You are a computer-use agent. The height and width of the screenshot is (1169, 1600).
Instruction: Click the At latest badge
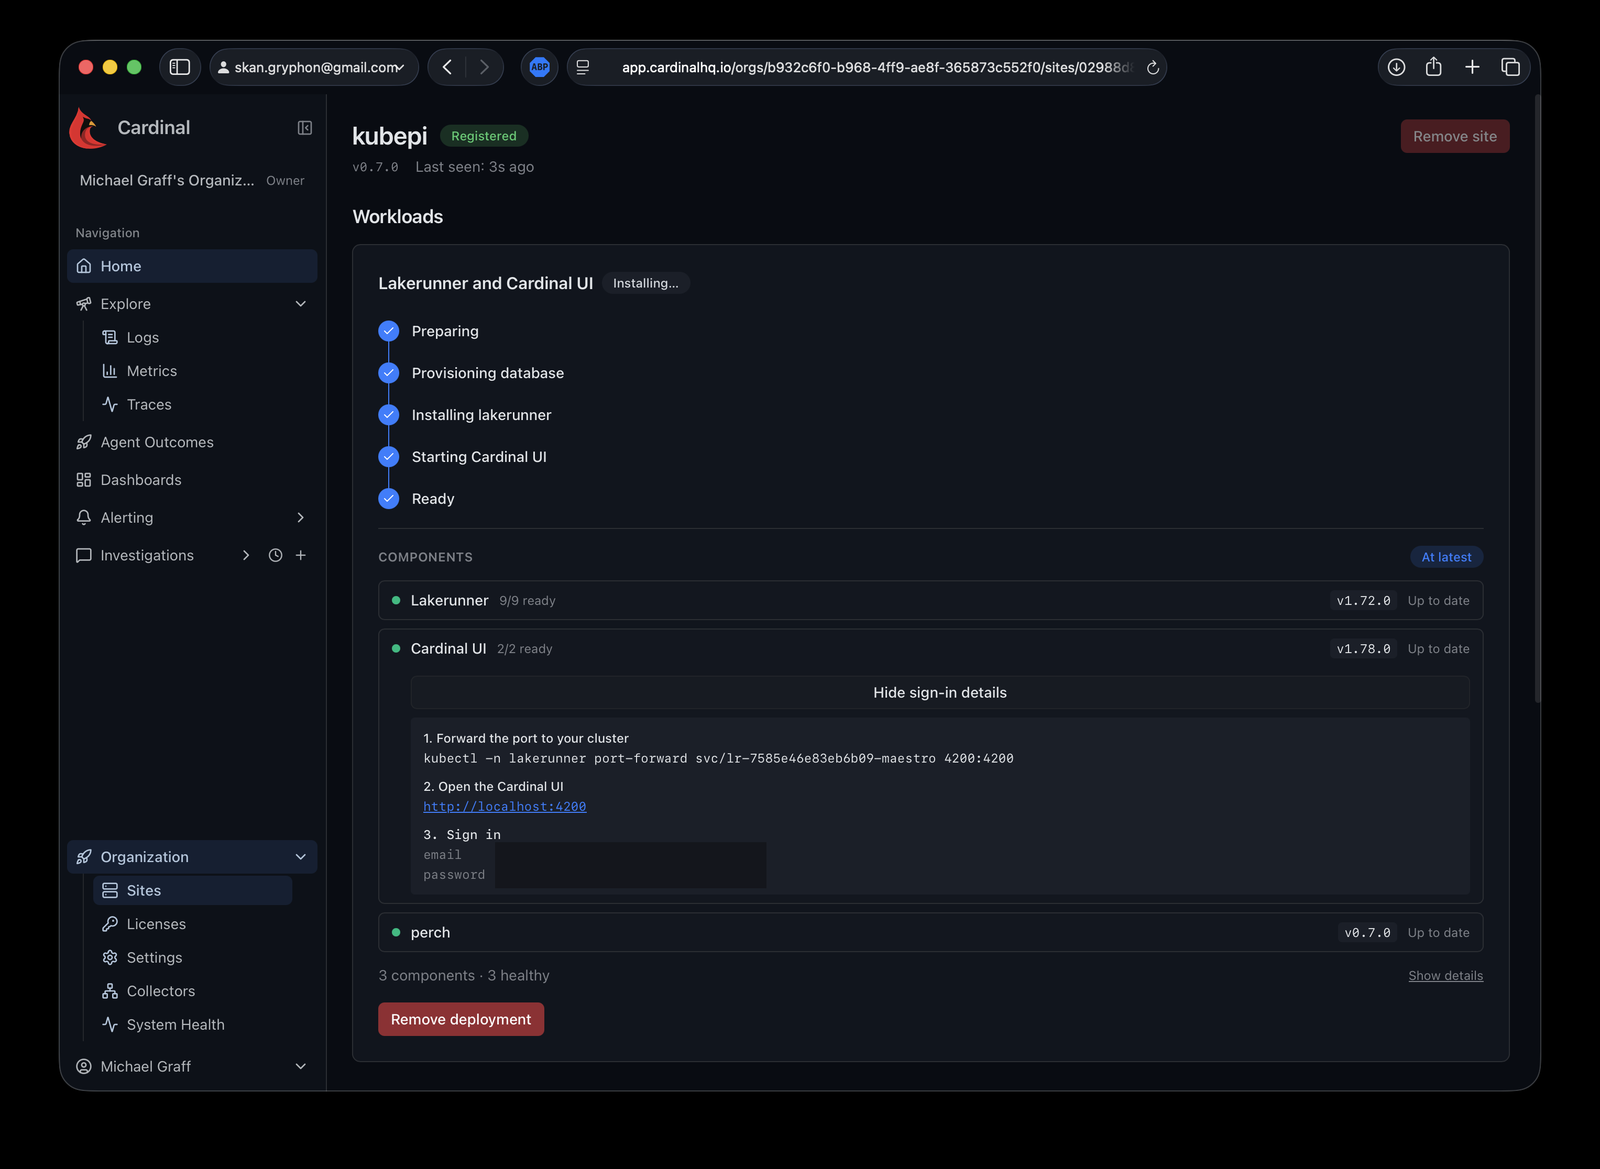coord(1447,557)
